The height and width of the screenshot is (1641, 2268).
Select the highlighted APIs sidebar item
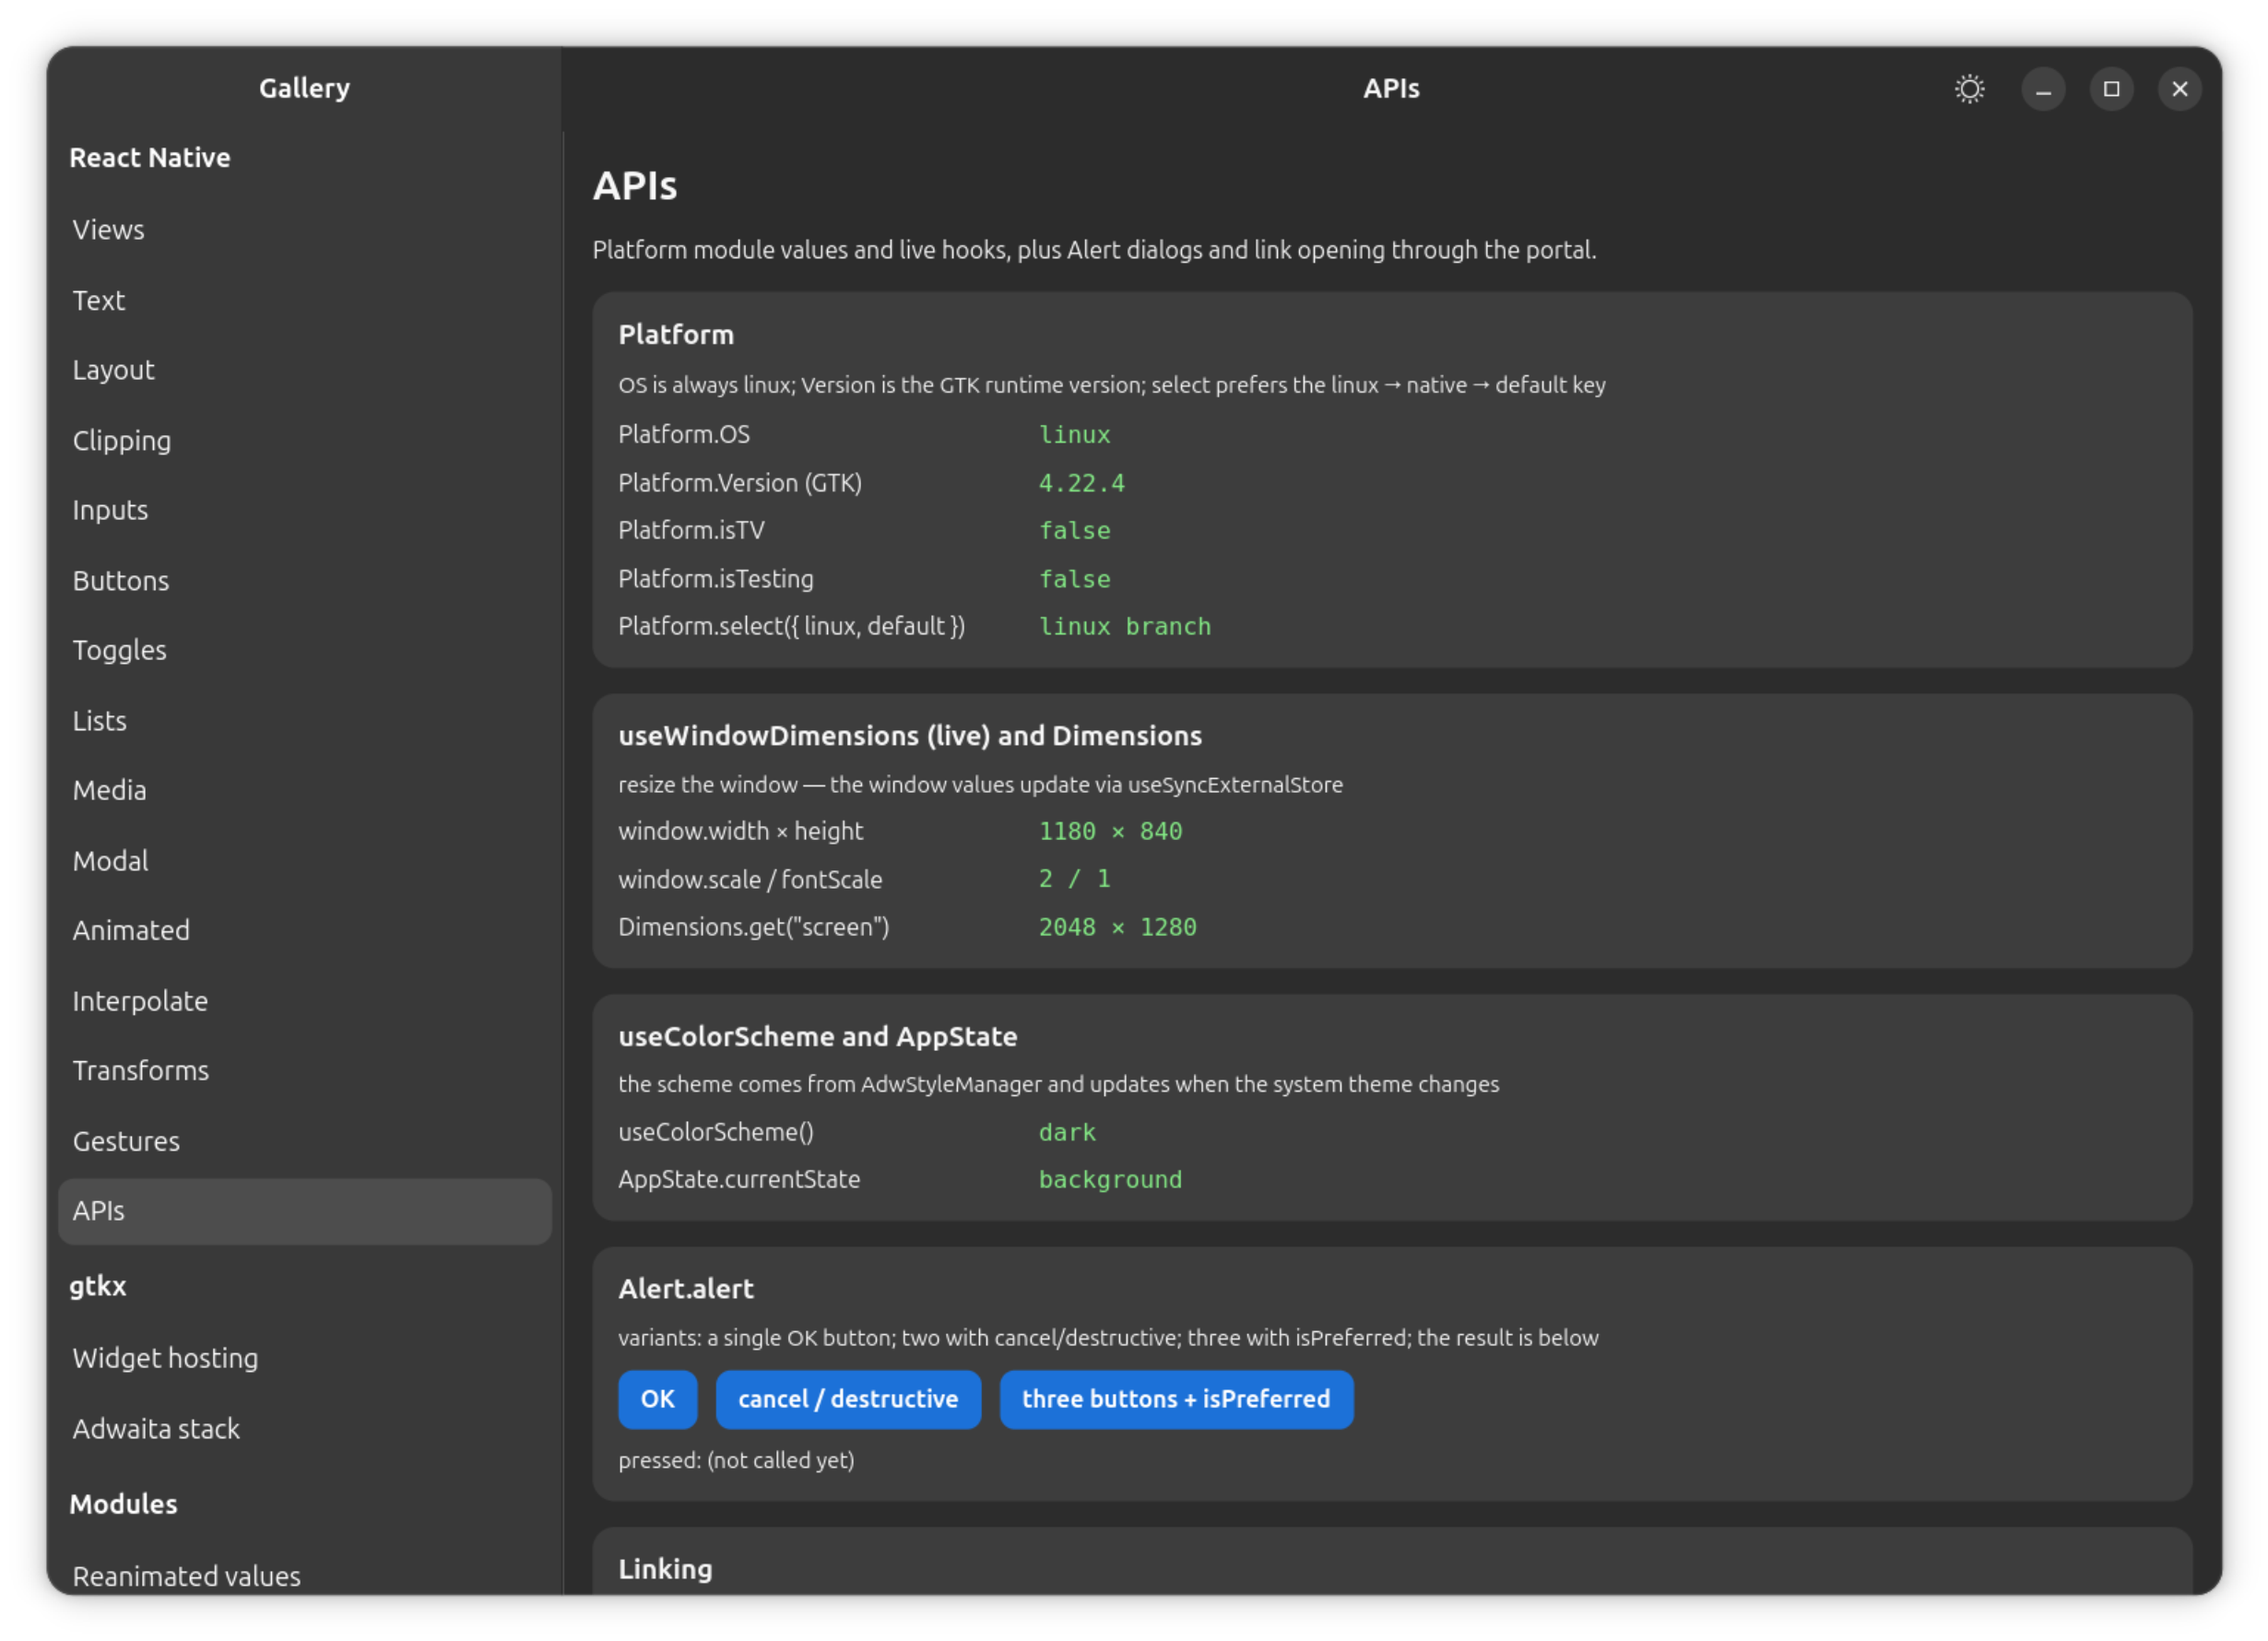pyautogui.click(x=305, y=1211)
